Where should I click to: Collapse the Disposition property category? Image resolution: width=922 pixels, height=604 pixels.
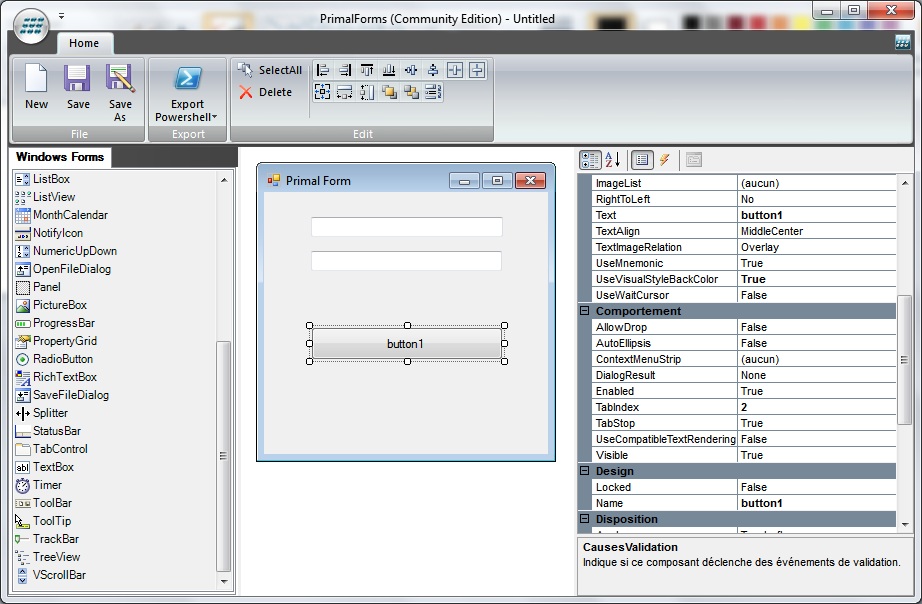coord(584,519)
